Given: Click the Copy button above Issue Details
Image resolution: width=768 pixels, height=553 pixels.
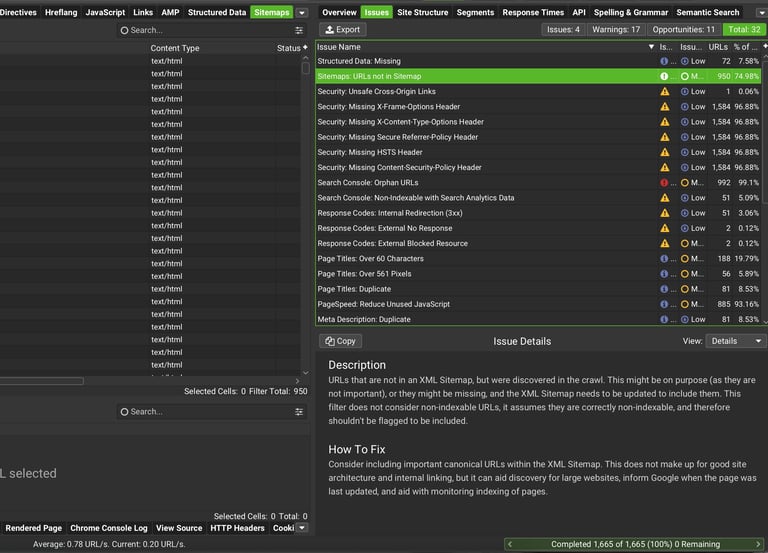Looking at the screenshot, I should point(339,341).
